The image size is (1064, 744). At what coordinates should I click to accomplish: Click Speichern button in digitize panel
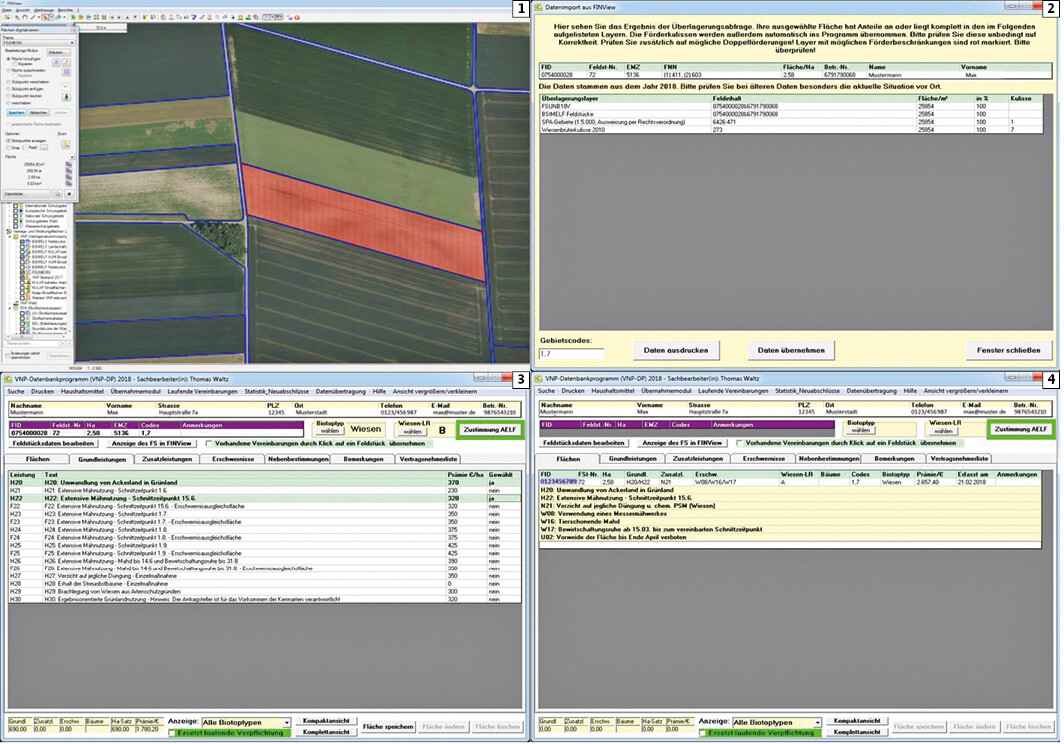(x=17, y=113)
